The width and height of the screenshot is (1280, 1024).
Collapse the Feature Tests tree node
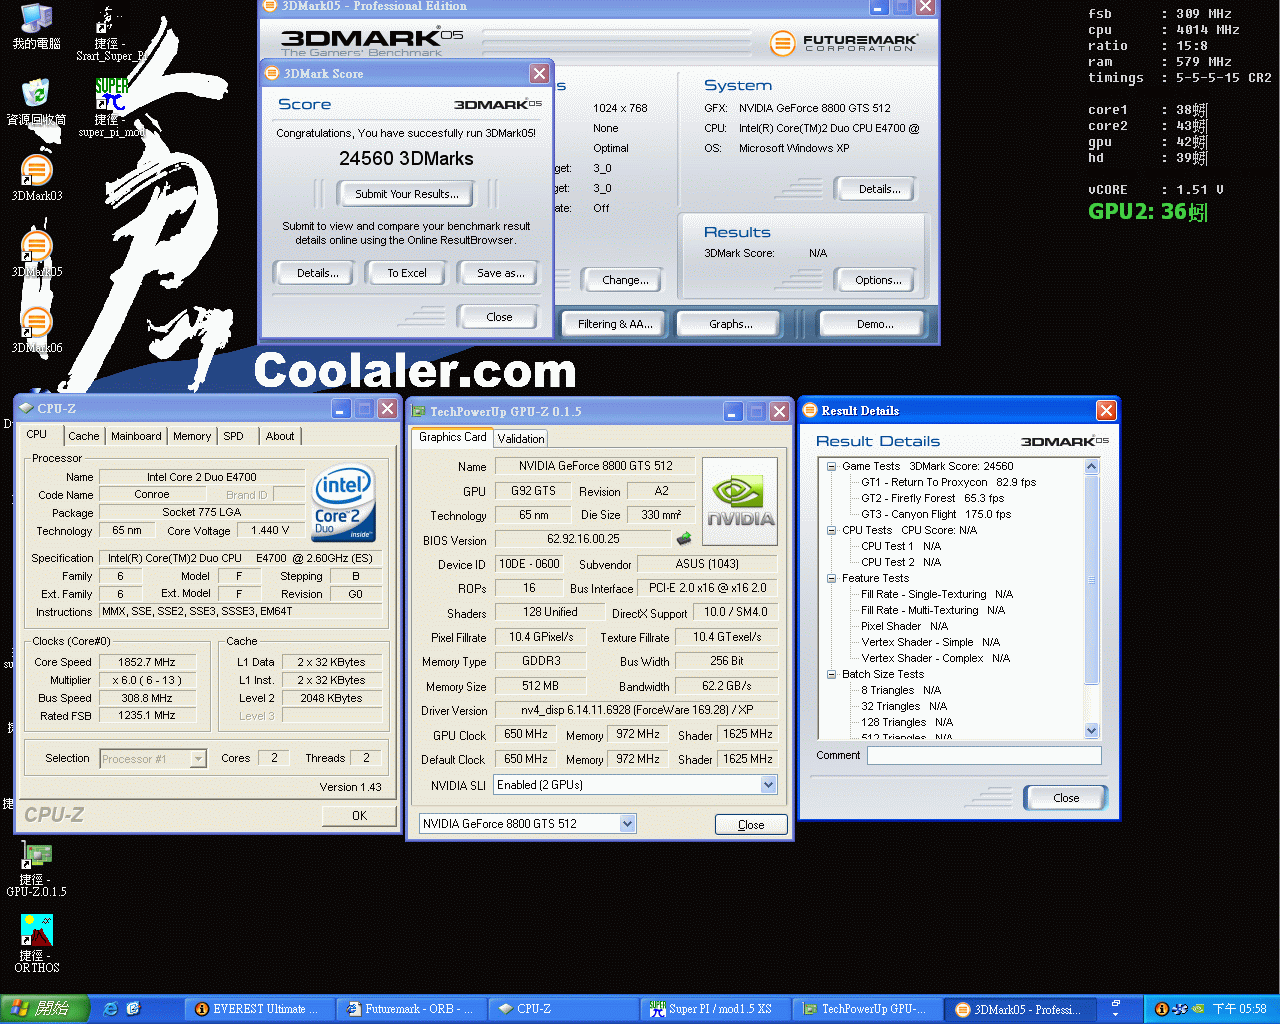click(831, 578)
